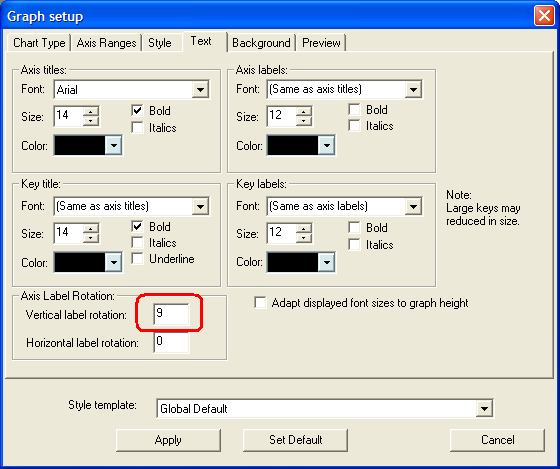Image resolution: width=560 pixels, height=469 pixels.
Task: Toggle Italics for Axis titles
Action: (138, 128)
